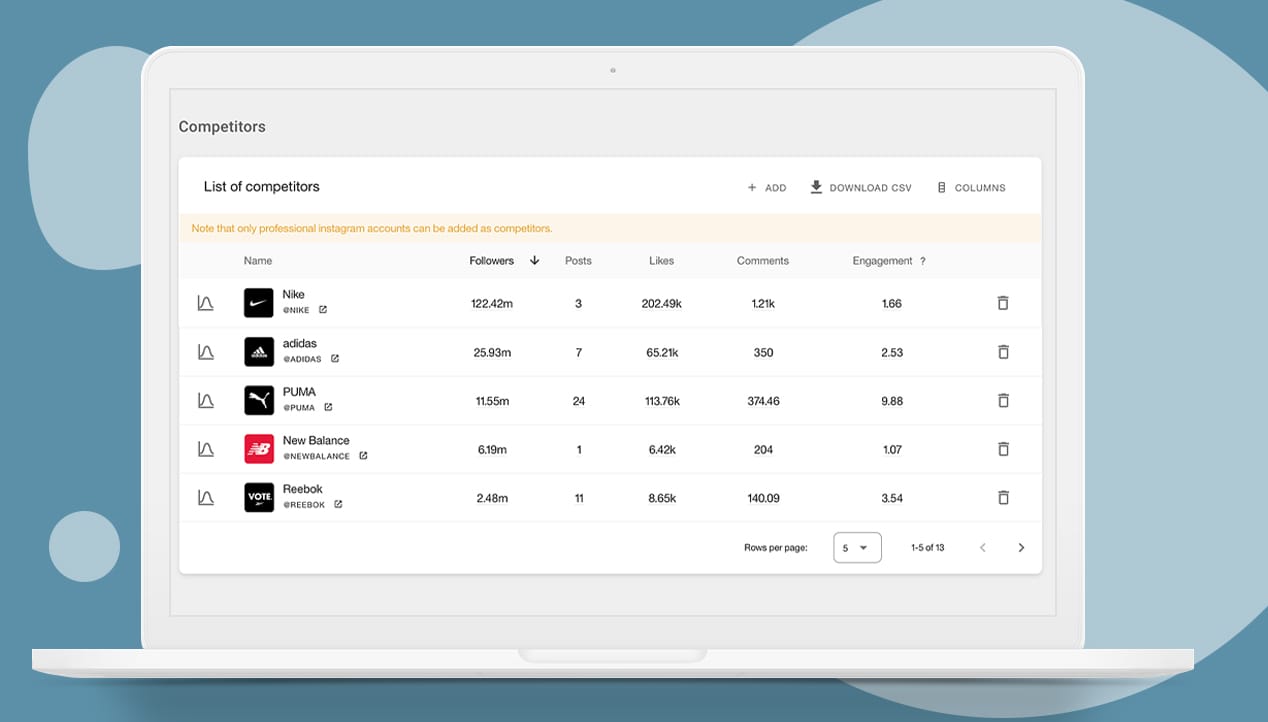Delete New Balance competitor row
This screenshot has width=1268, height=722.
pyautogui.click(x=1003, y=449)
